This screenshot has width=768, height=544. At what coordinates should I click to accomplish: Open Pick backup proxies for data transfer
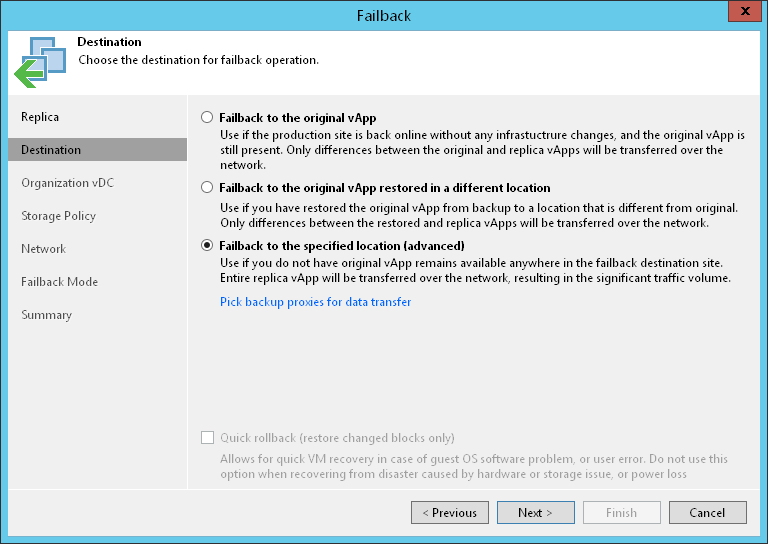[x=315, y=302]
